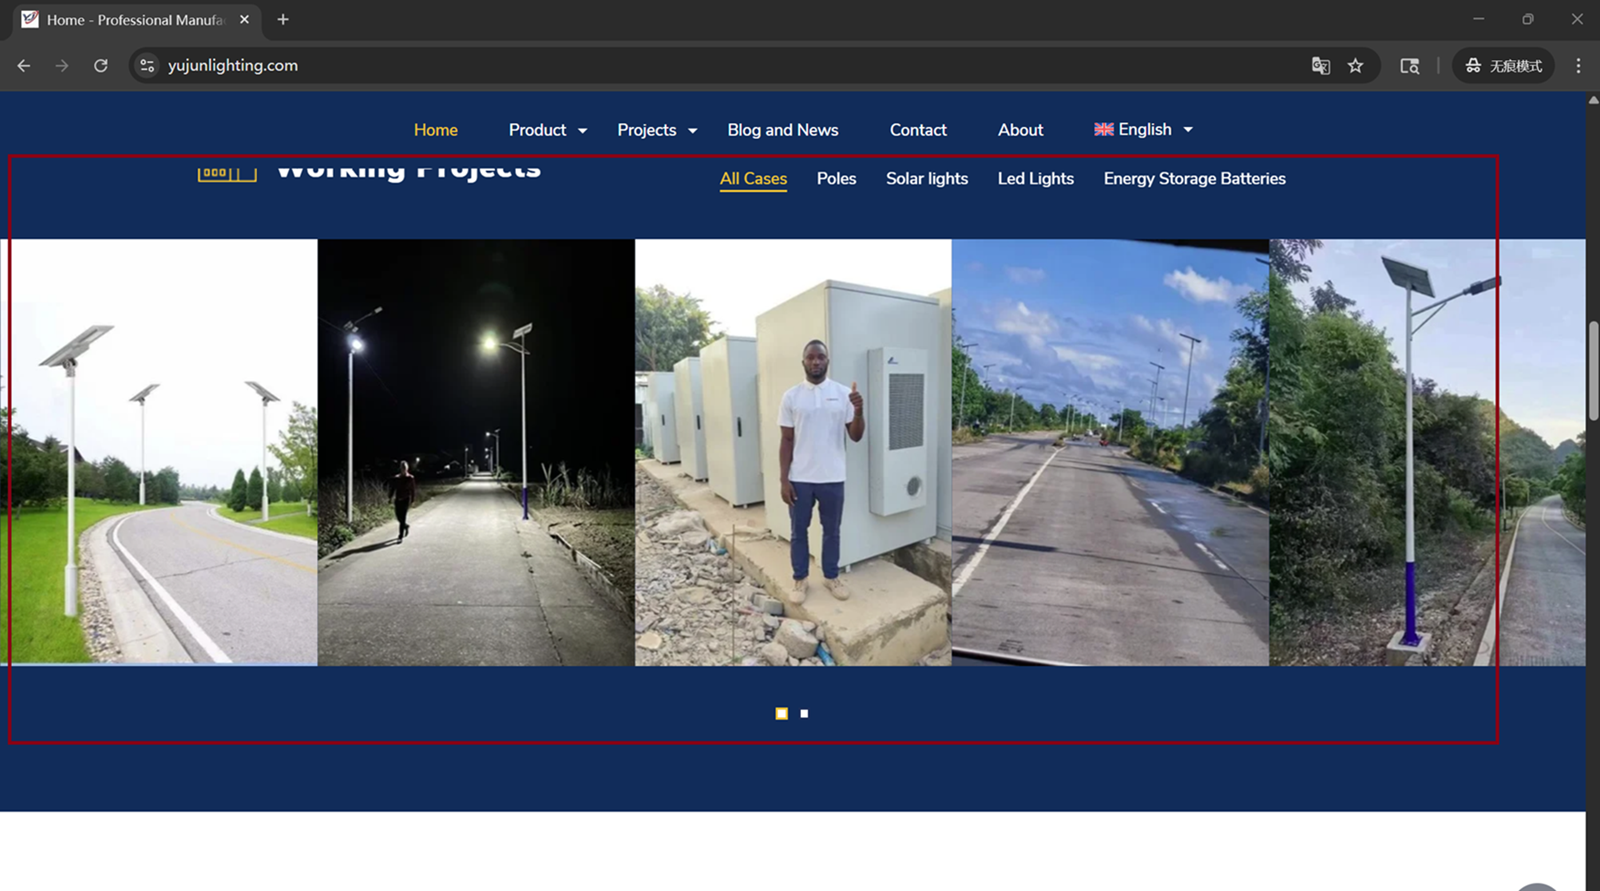Go to Blog and News page
The height and width of the screenshot is (891, 1600).
(782, 130)
